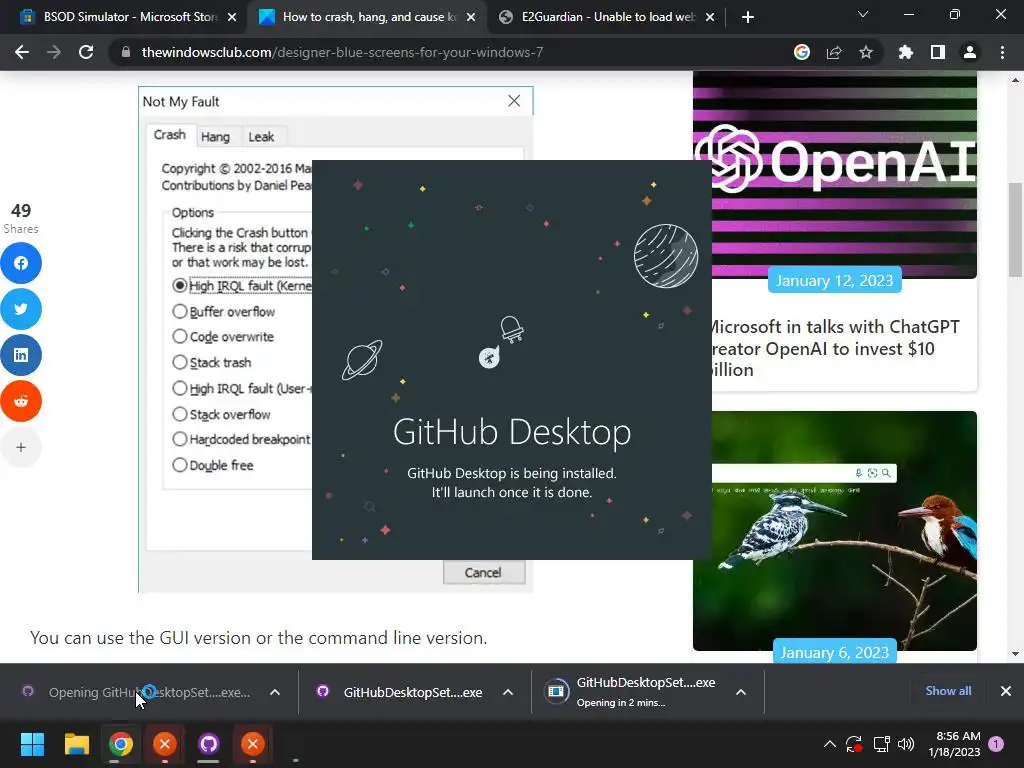The height and width of the screenshot is (768, 1024).
Task: Open a new browser tab
Action: (748, 17)
